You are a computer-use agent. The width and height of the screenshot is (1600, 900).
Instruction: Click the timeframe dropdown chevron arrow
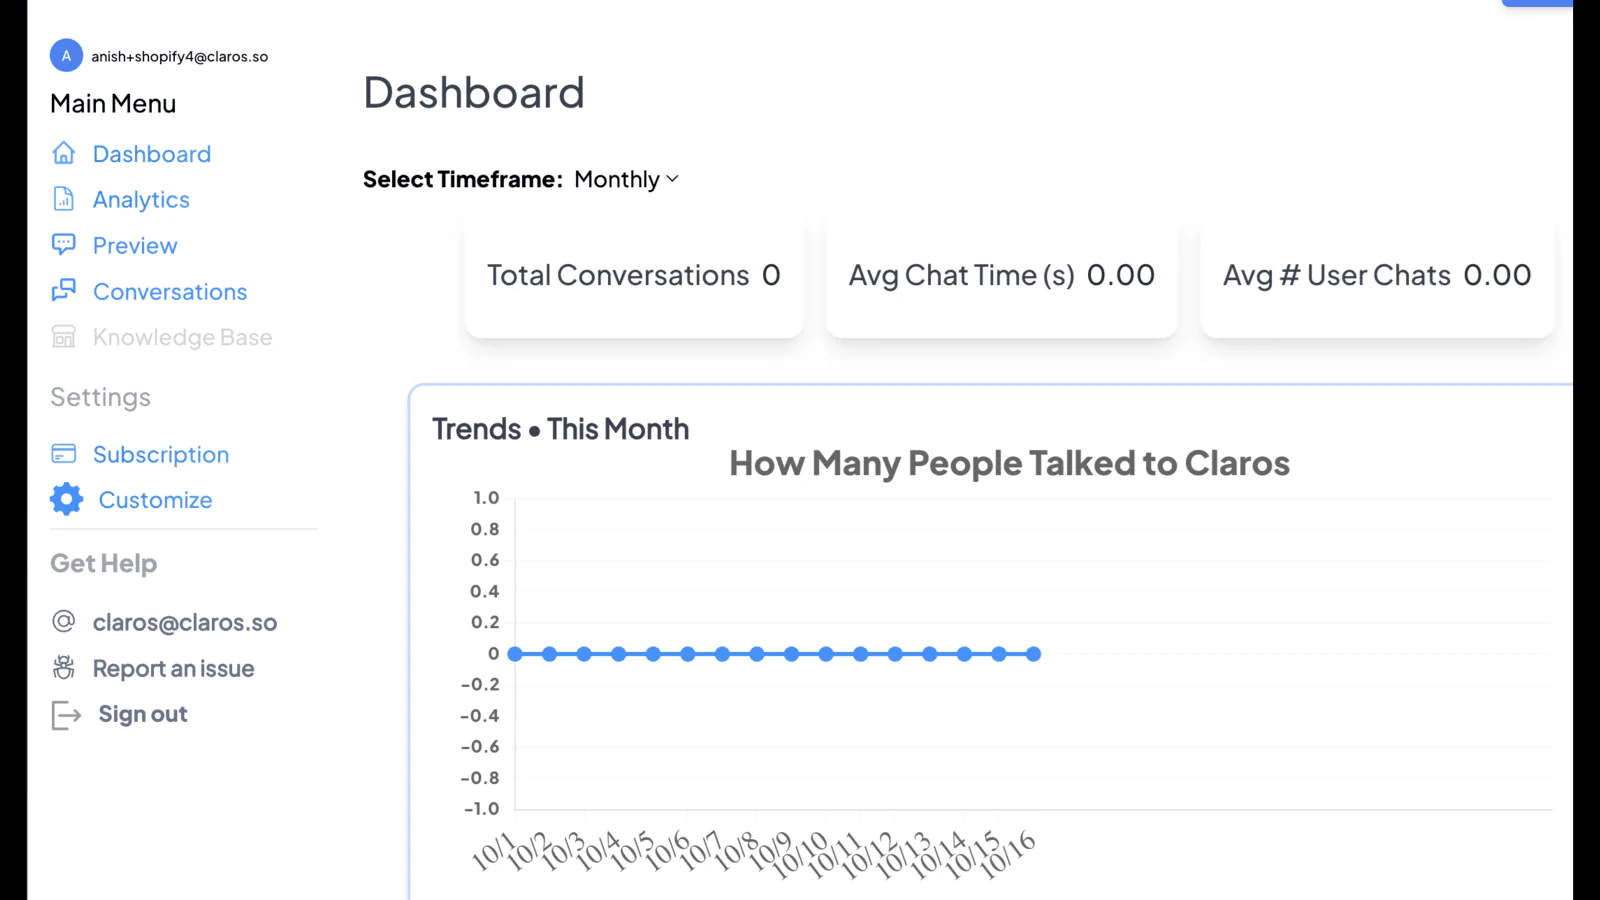pyautogui.click(x=673, y=179)
